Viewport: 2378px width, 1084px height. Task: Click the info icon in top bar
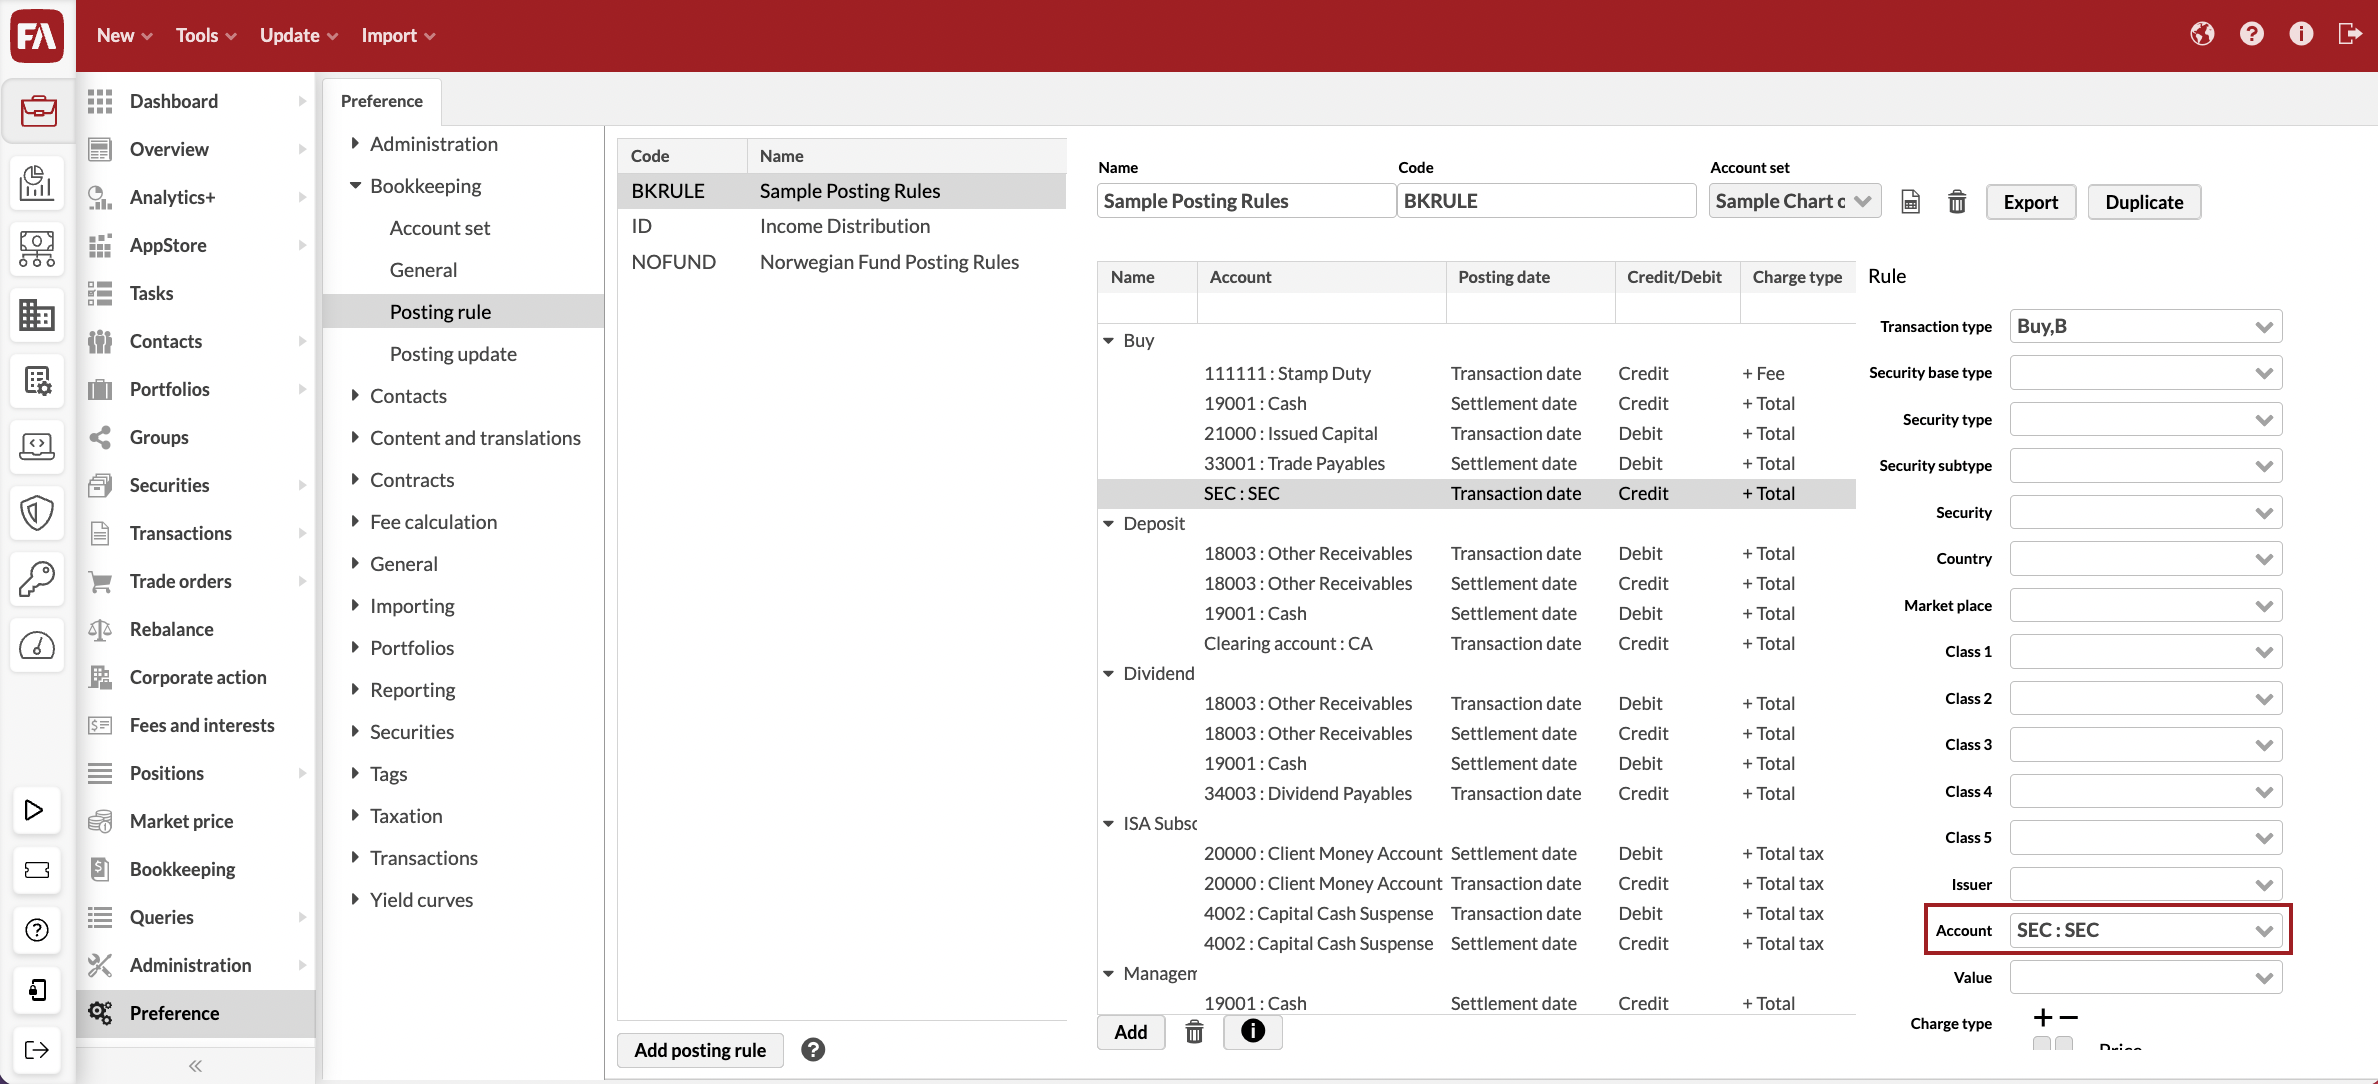[2301, 35]
